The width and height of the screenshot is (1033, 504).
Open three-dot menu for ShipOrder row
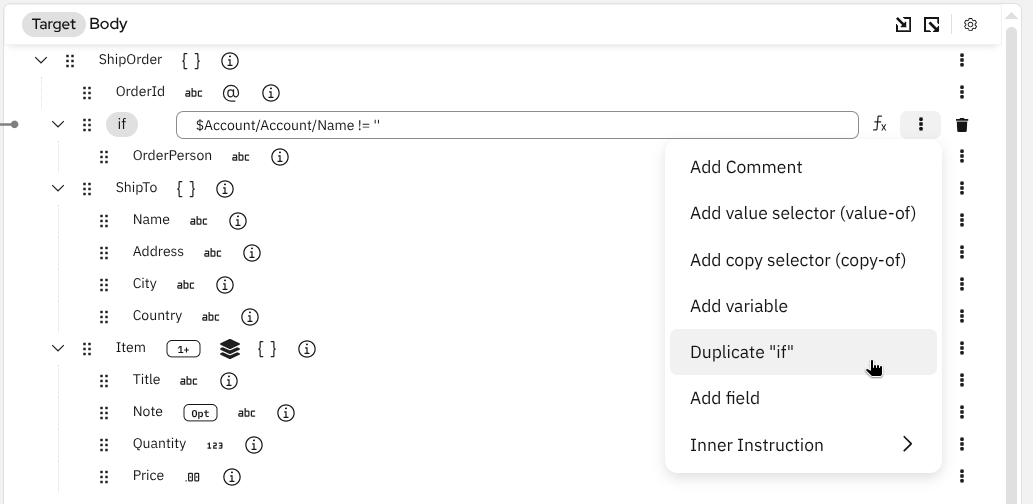click(962, 60)
